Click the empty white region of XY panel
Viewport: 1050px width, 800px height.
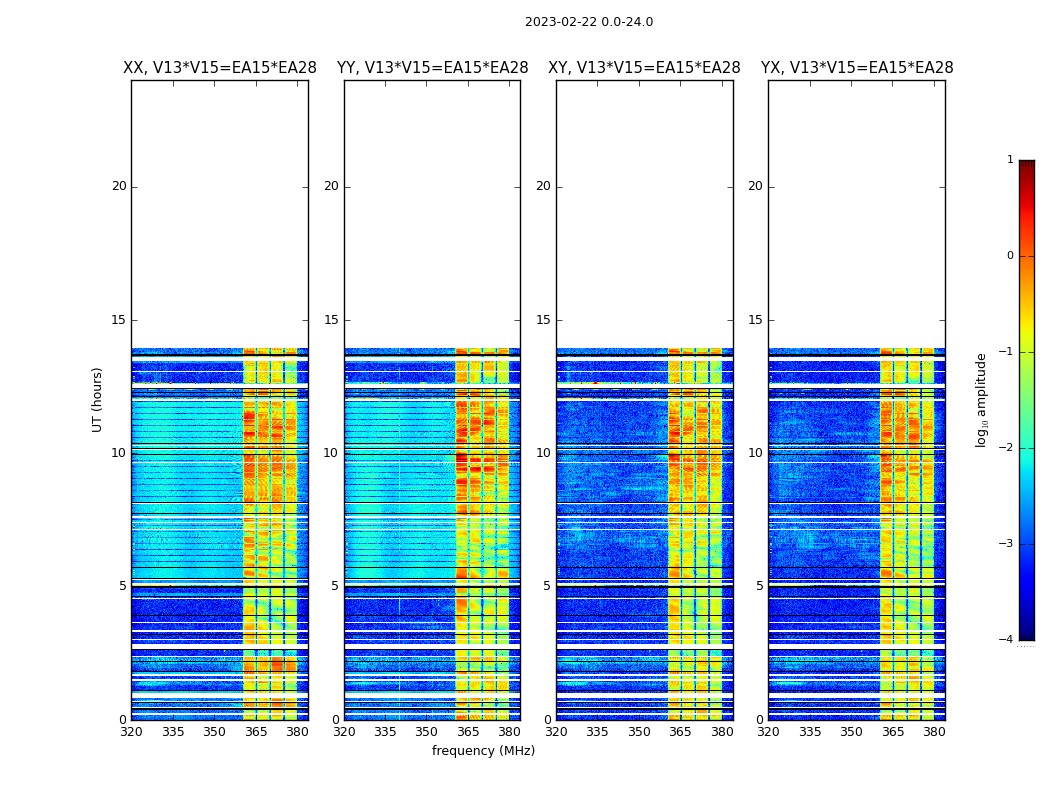644,210
